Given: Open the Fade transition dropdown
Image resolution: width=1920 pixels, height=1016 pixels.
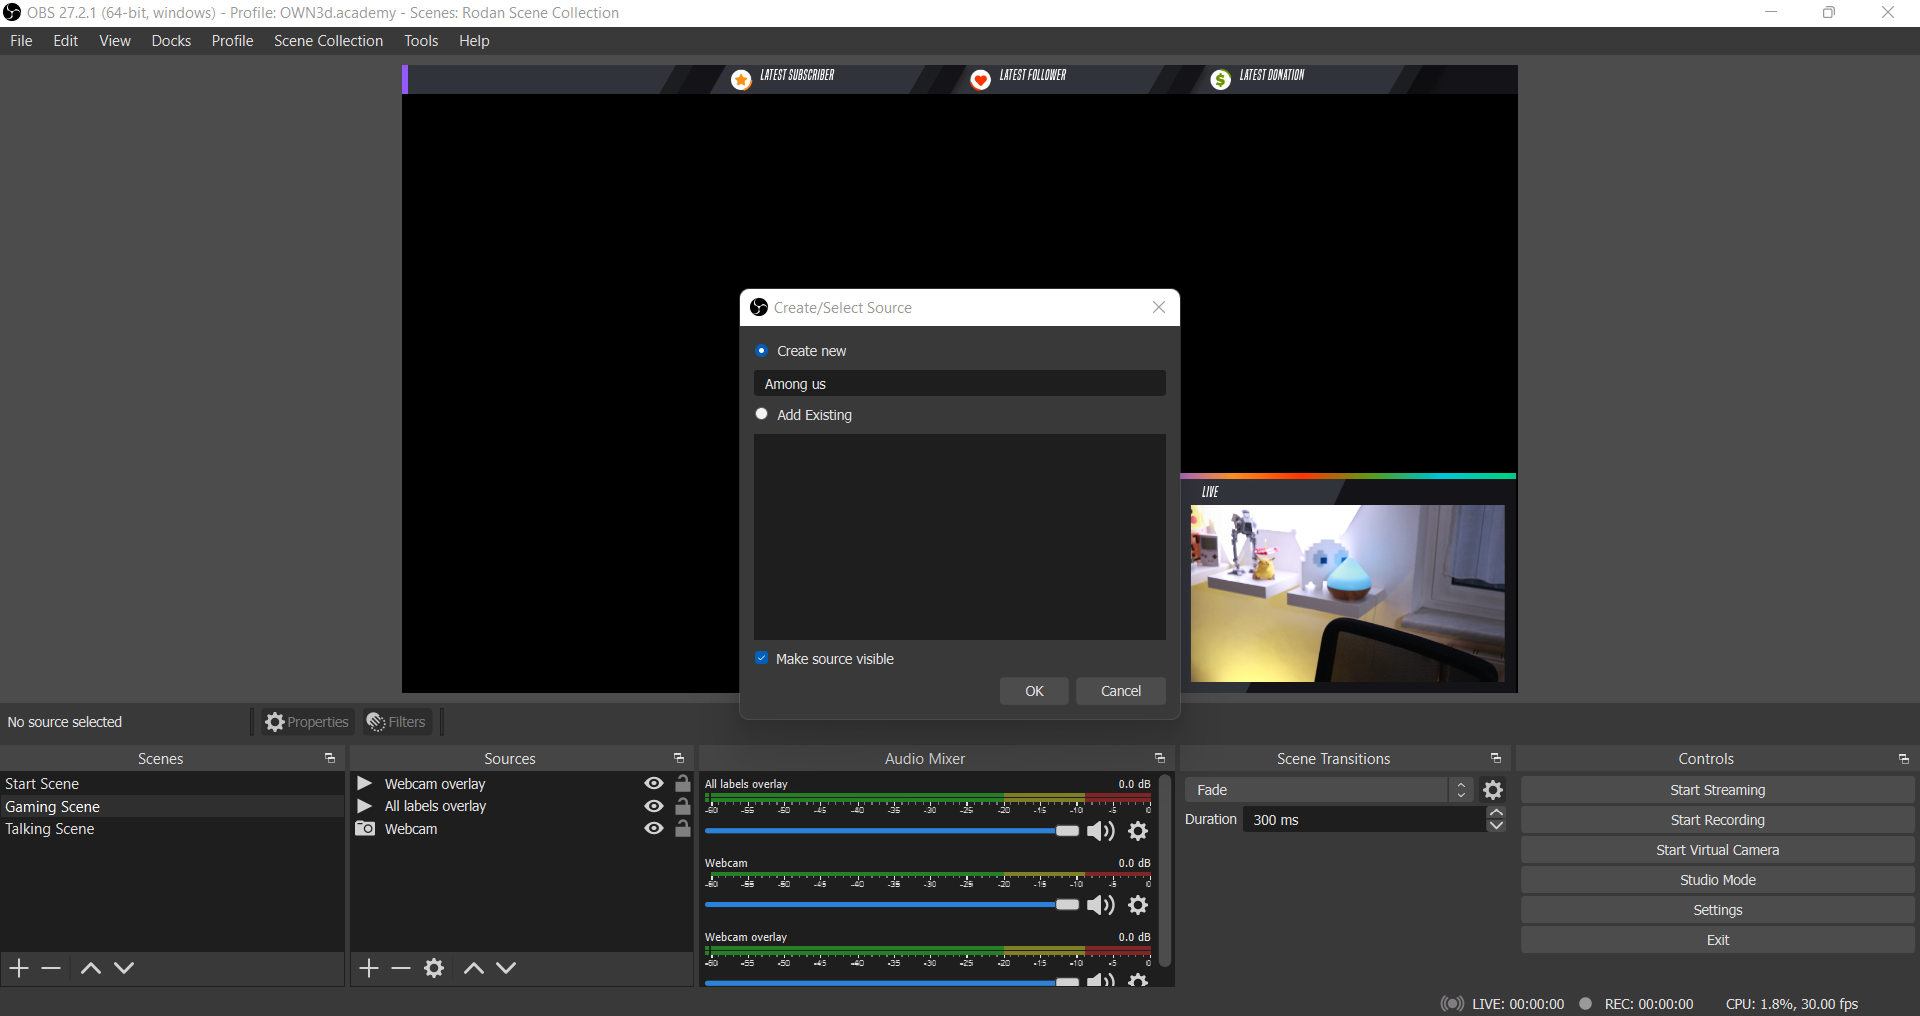Looking at the screenshot, I should (1328, 790).
